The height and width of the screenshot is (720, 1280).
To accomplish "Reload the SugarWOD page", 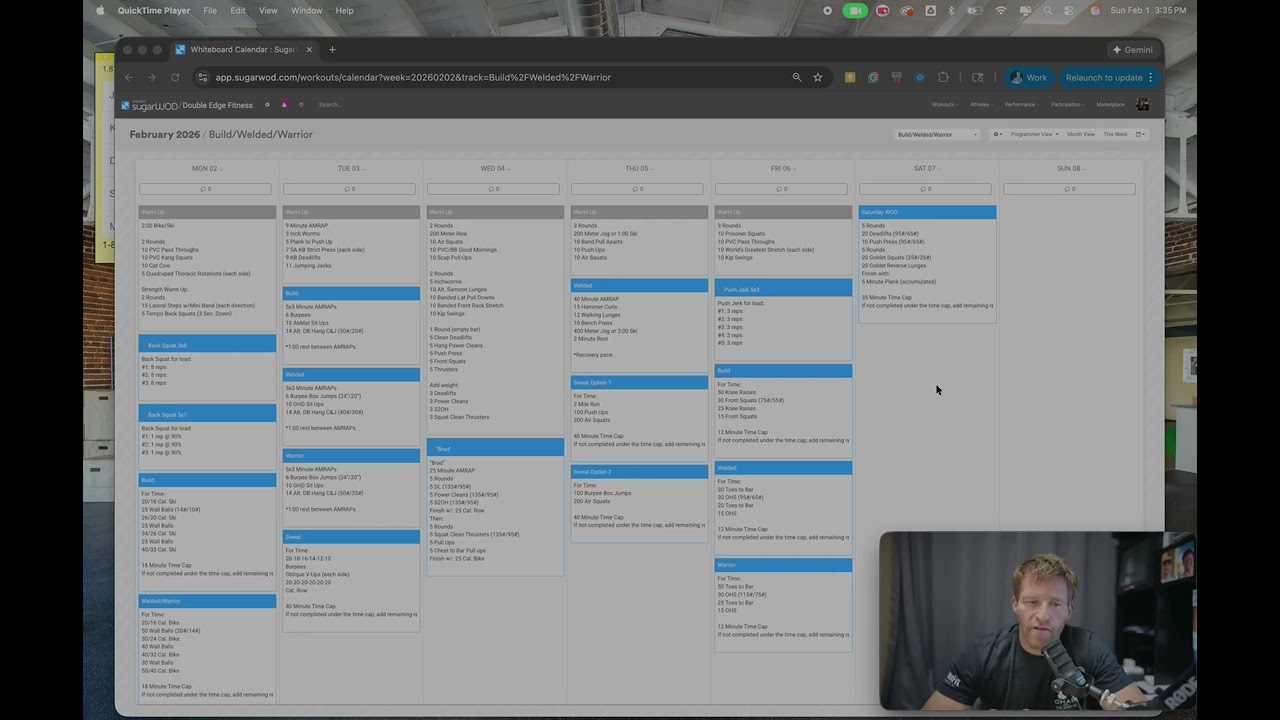I will (x=175, y=77).
